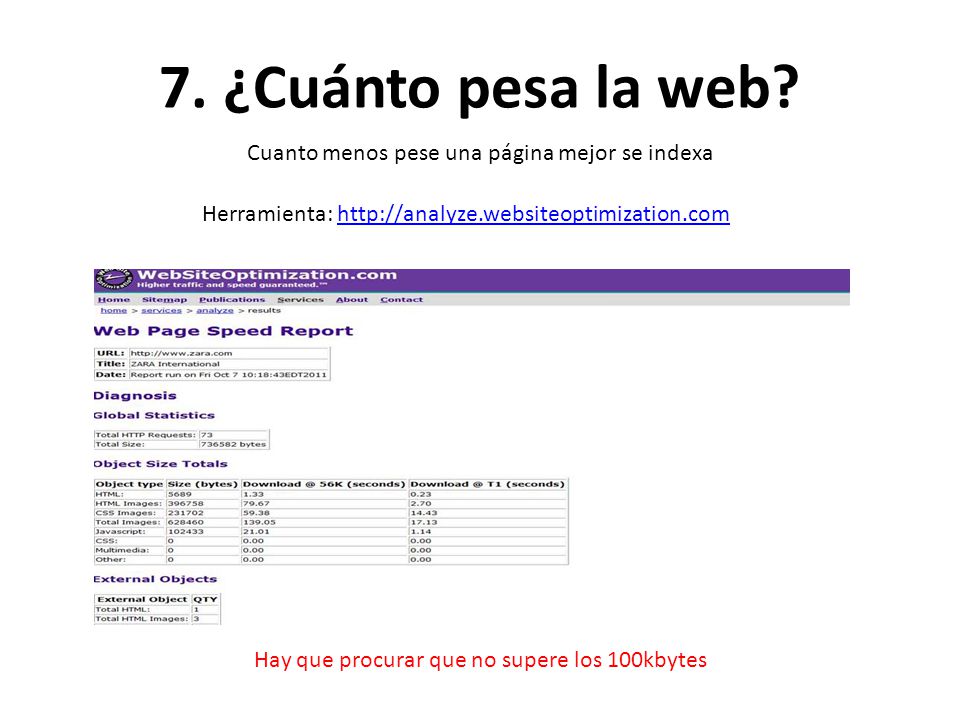Click the Total Images size 628460
This screenshot has width=960, height=720.
point(186,522)
